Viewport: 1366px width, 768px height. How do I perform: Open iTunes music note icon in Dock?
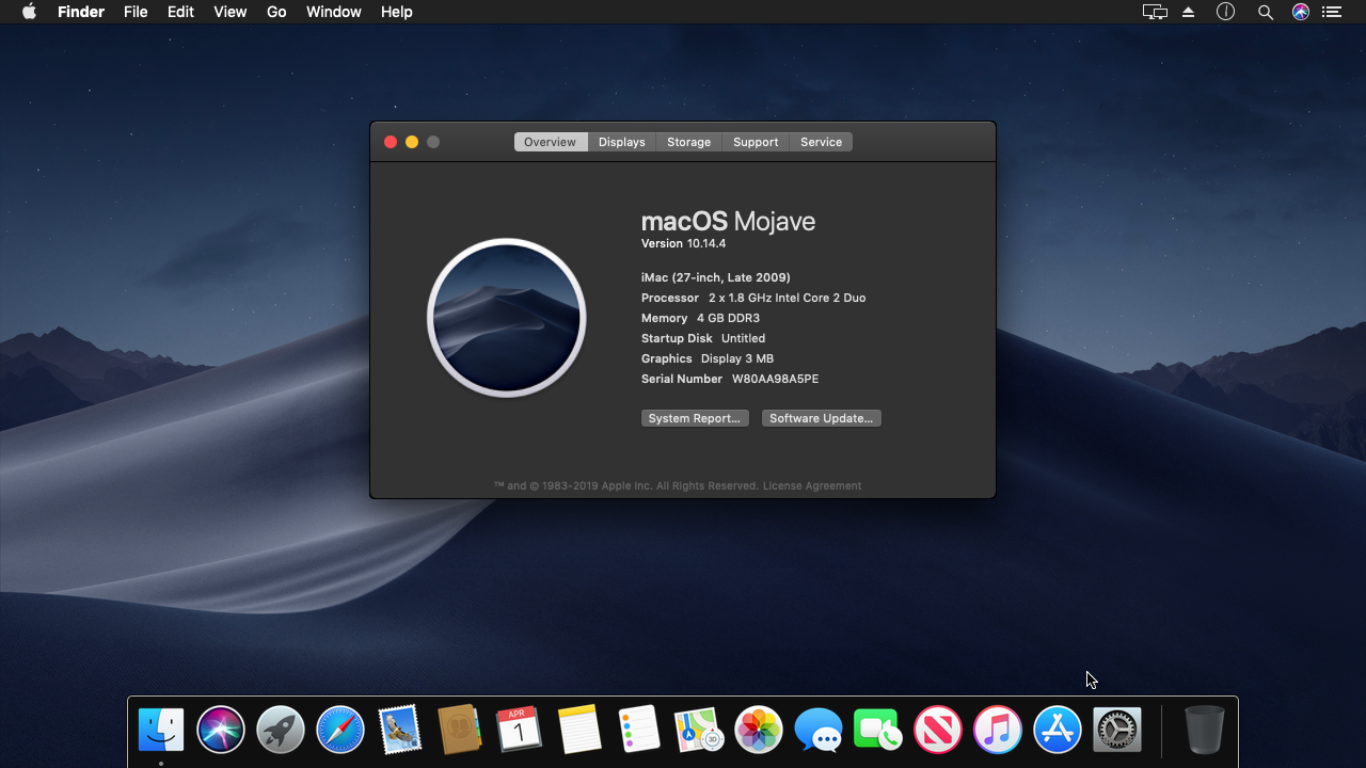click(x=997, y=730)
